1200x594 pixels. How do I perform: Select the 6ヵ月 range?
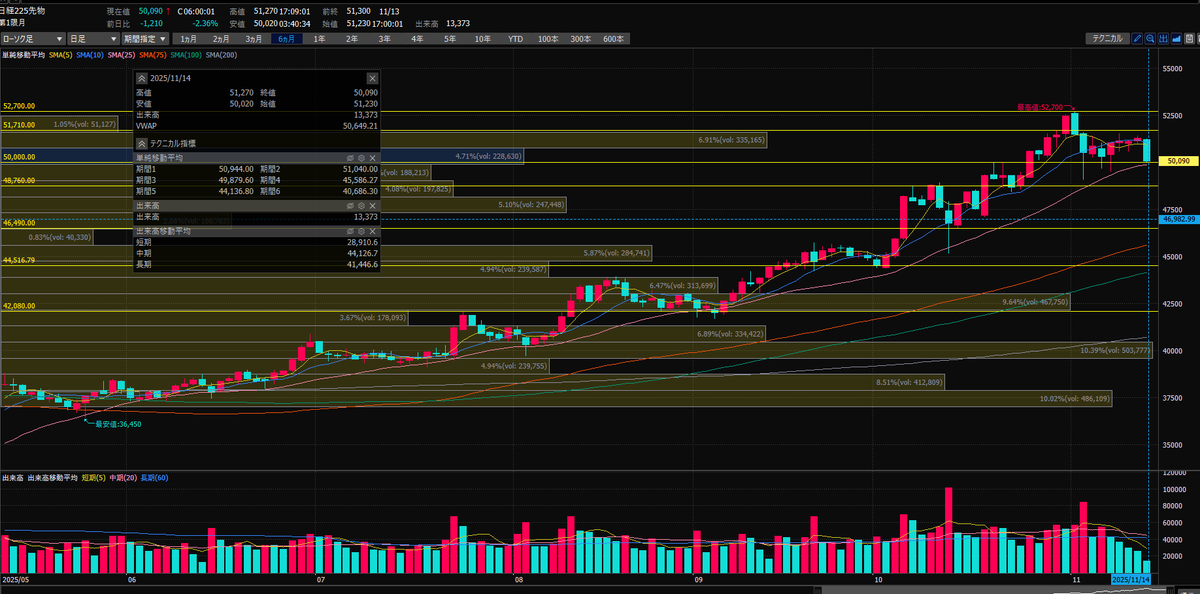(x=287, y=39)
